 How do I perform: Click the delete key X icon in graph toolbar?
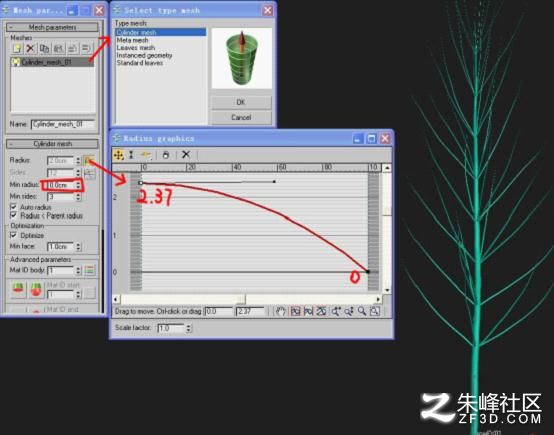[186, 154]
